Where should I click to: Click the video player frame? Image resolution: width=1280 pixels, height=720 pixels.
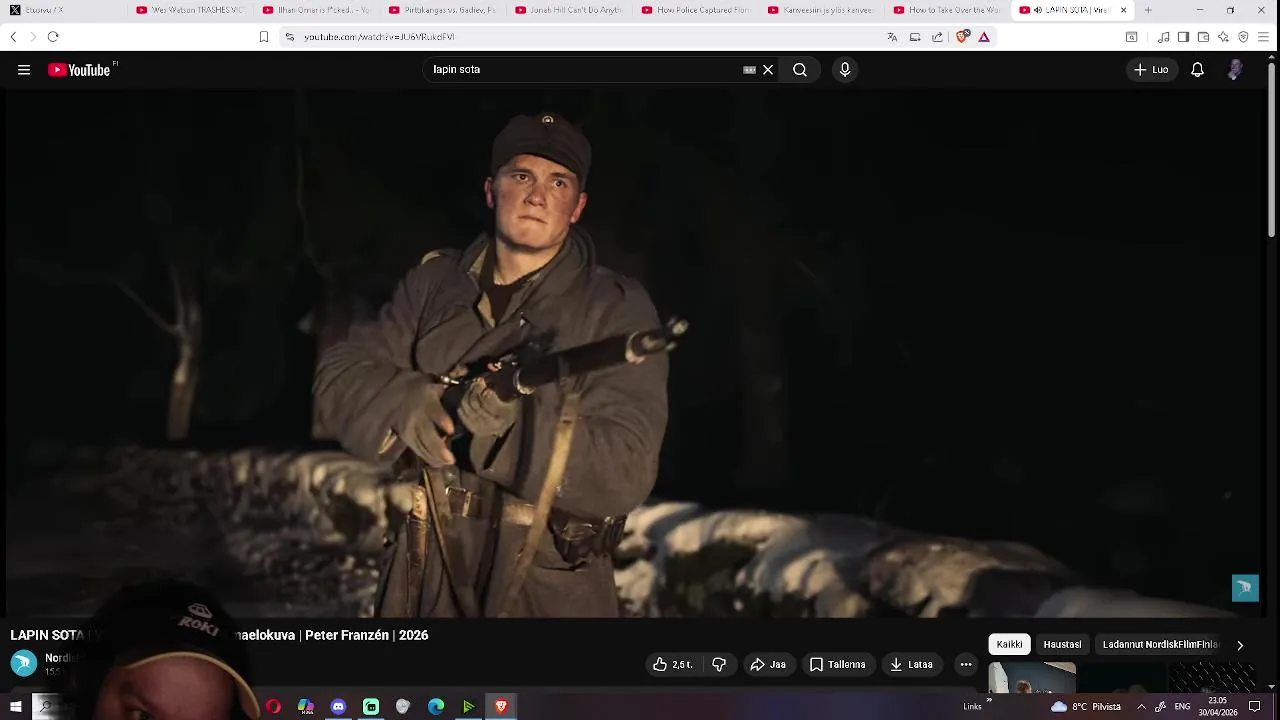coord(636,353)
